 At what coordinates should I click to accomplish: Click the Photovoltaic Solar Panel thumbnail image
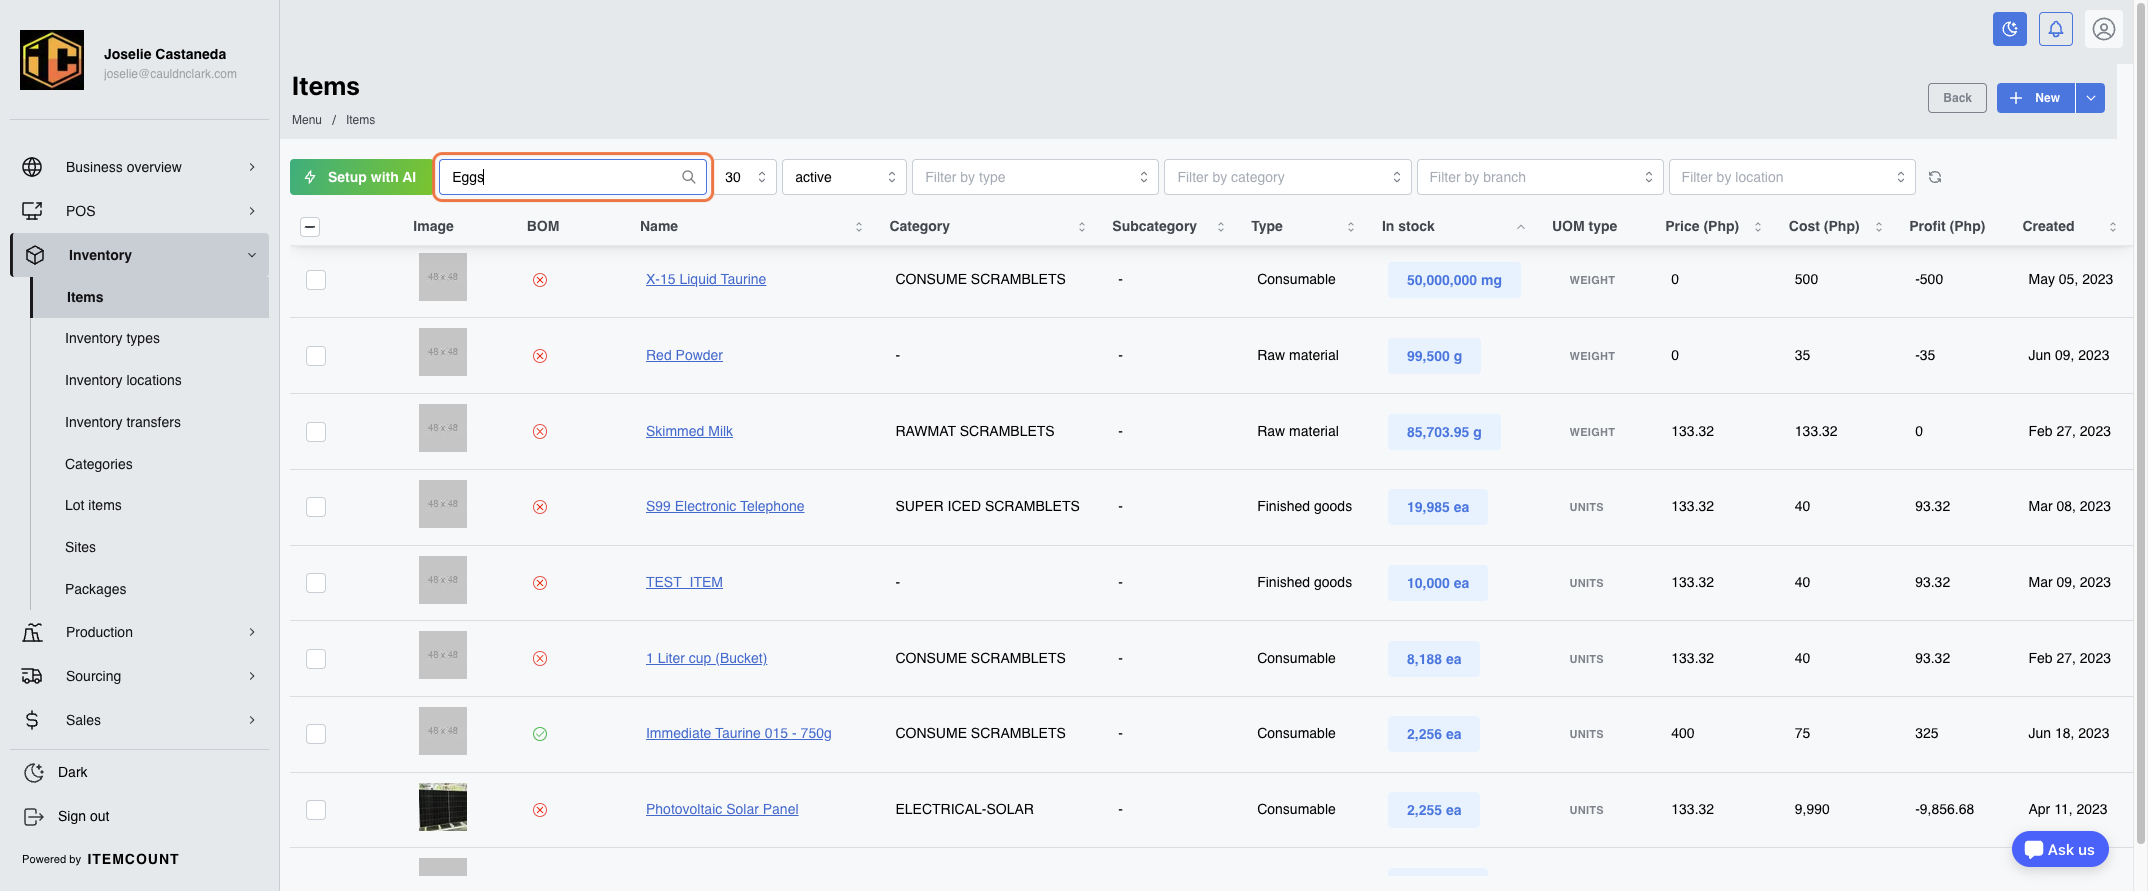443,808
